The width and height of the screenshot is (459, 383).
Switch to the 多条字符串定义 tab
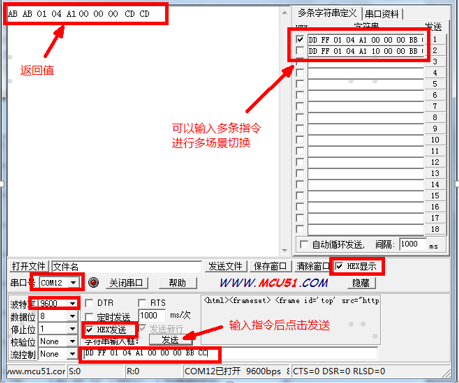click(327, 14)
